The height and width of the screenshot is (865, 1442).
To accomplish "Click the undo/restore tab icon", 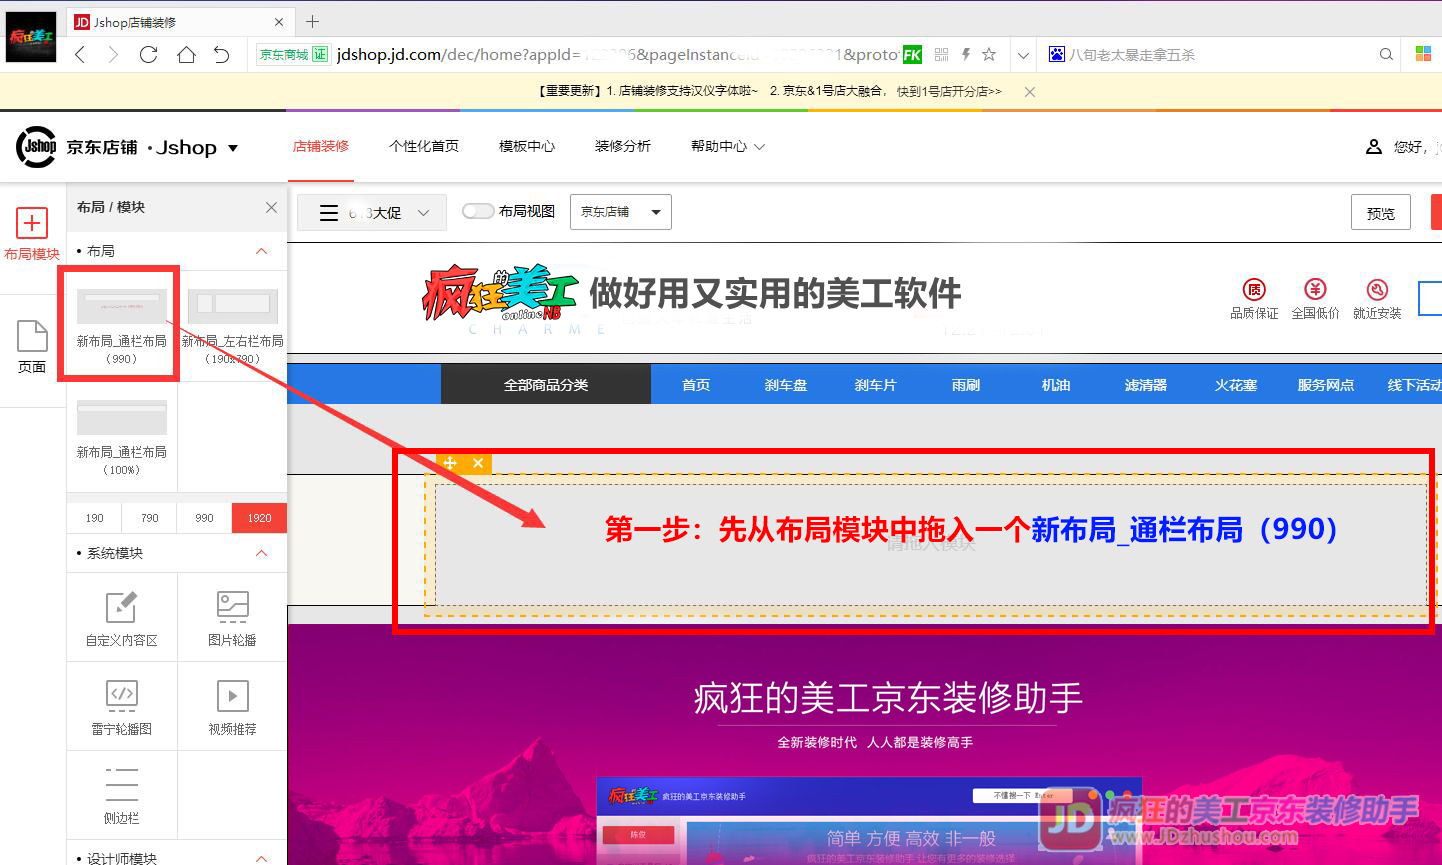I will click(x=222, y=55).
